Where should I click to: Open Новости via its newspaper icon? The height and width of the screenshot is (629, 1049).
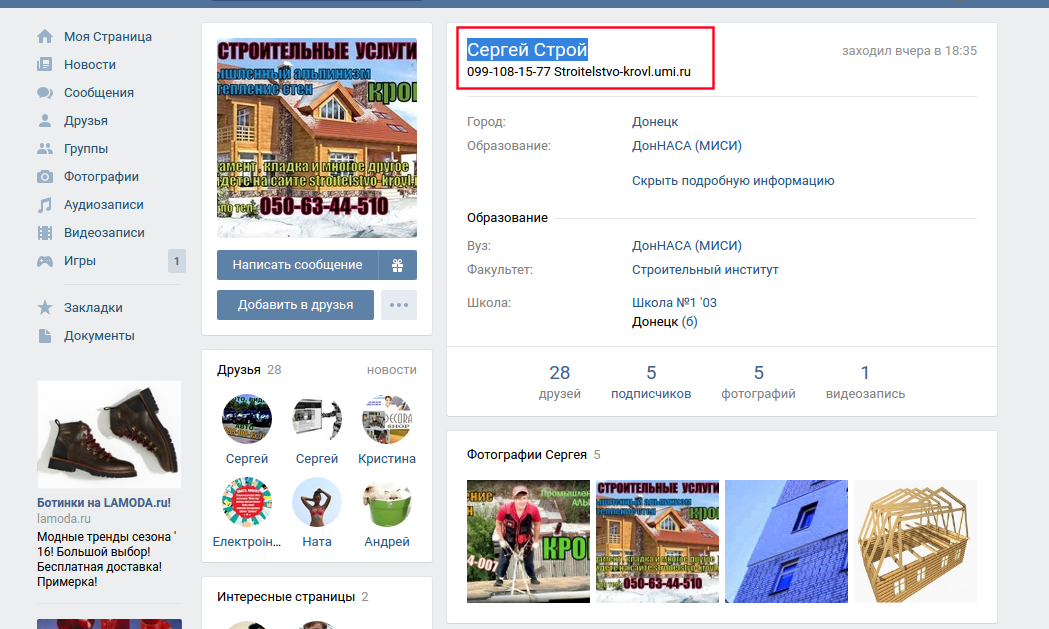[x=45, y=65]
